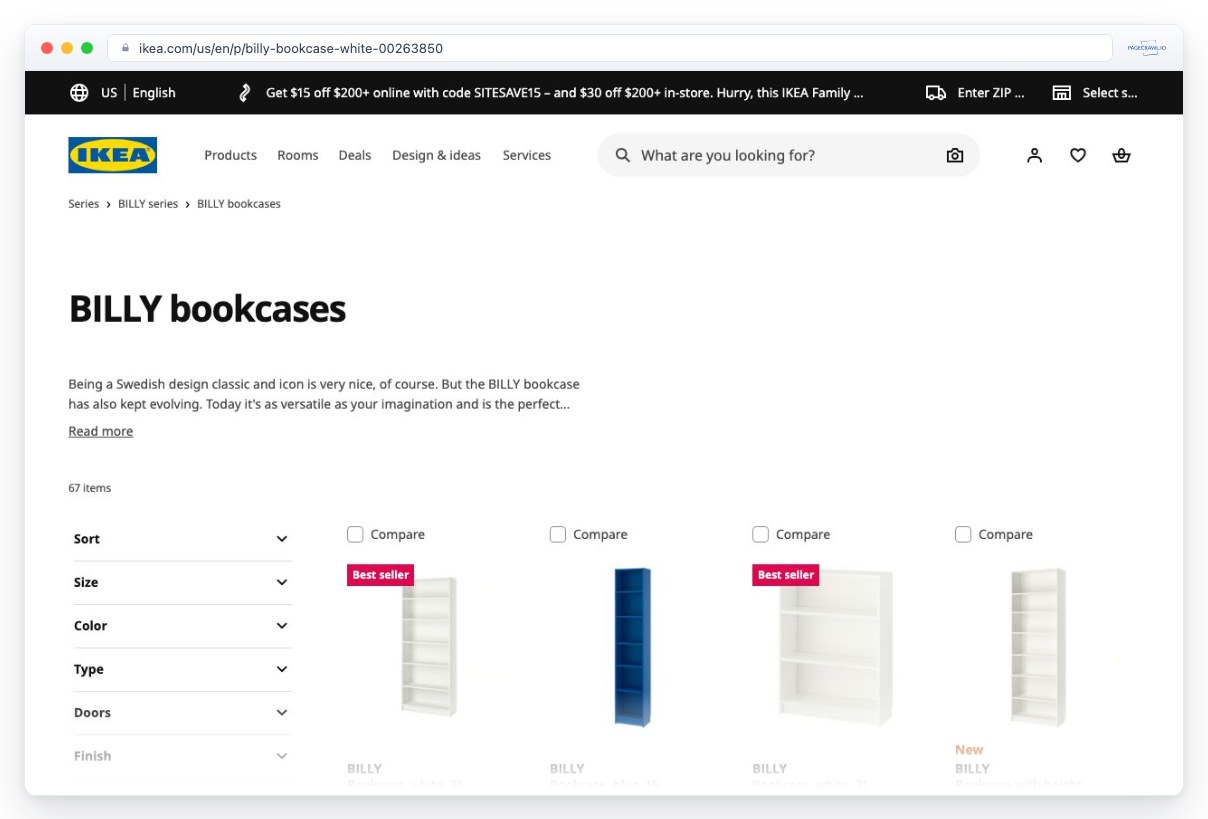Expand the Type filter
Viewport: 1208px width, 819px height.
coord(182,669)
